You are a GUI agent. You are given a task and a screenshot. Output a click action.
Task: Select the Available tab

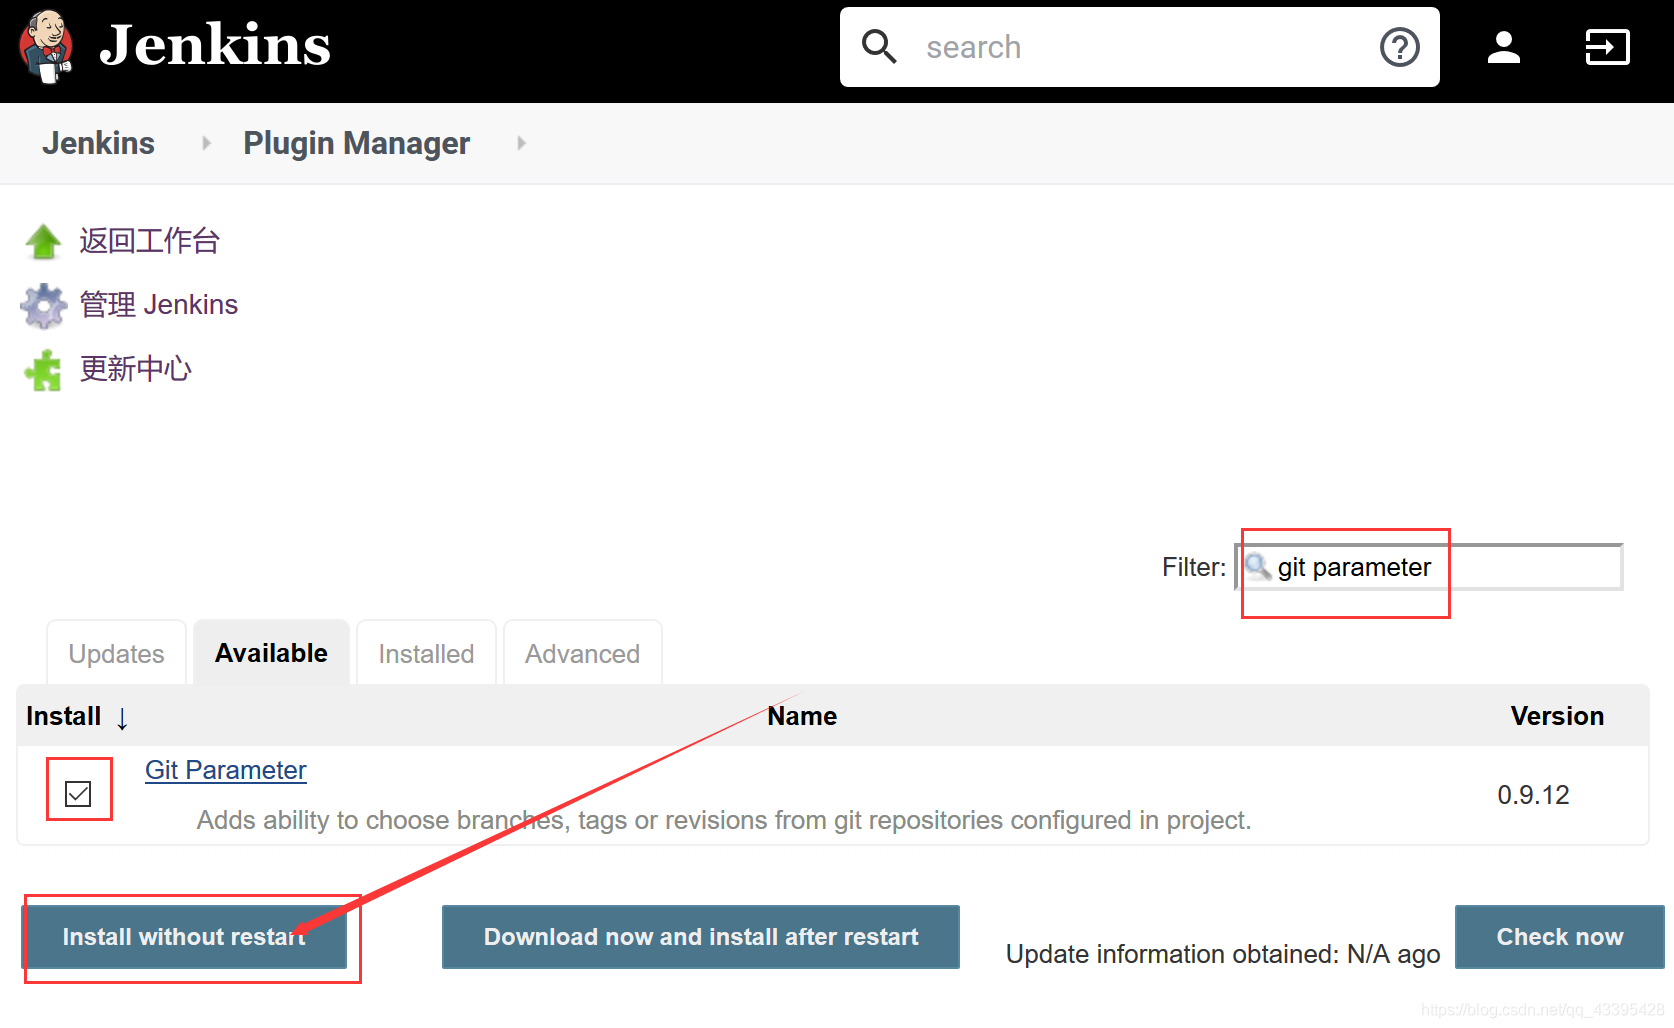(271, 653)
